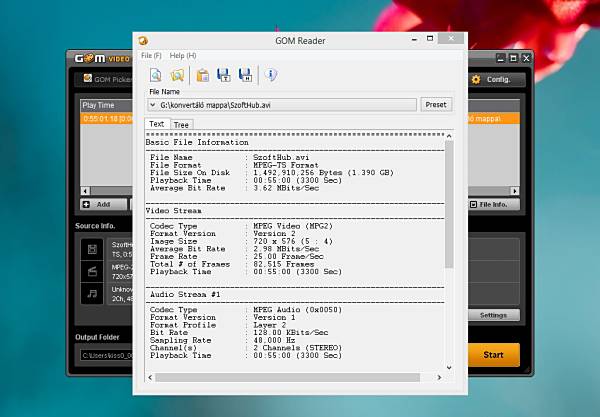Click File Info. button in GOM Video Converter
Image resolution: width=600 pixels, height=417 pixels.
(x=494, y=205)
